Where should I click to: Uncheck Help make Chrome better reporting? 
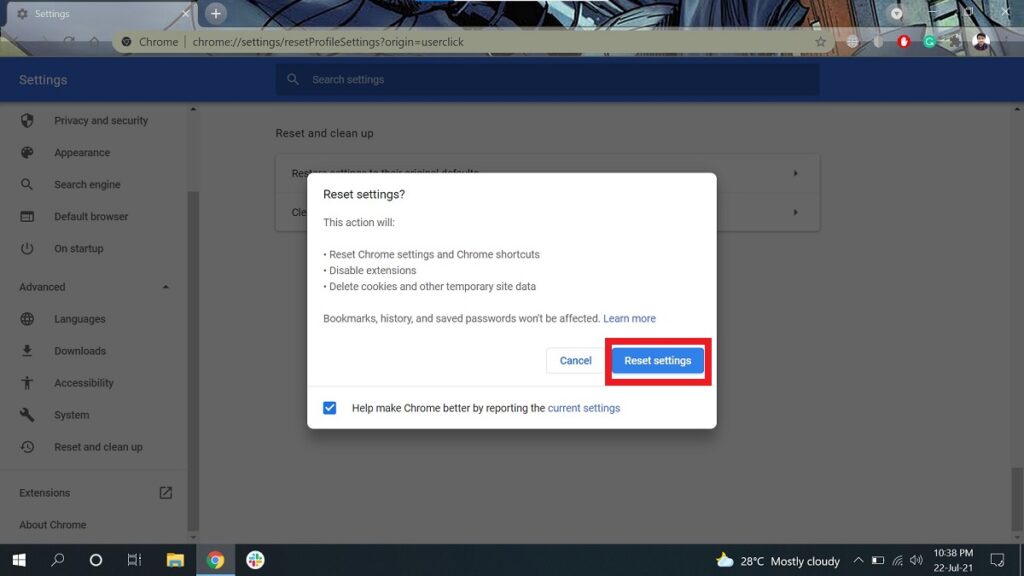pyautogui.click(x=329, y=407)
